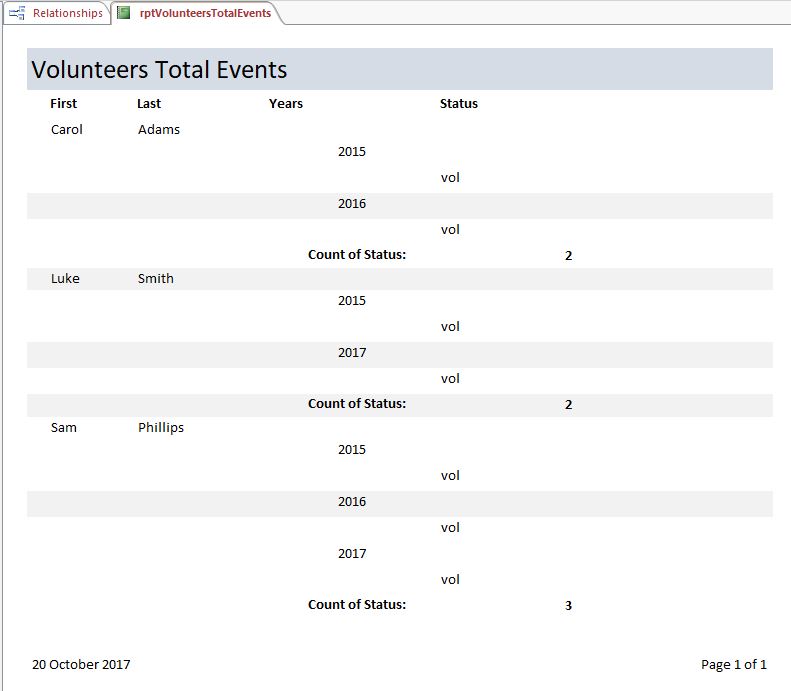The height and width of the screenshot is (691, 791).
Task: Click the date 20 October 2017
Action: coord(81,664)
